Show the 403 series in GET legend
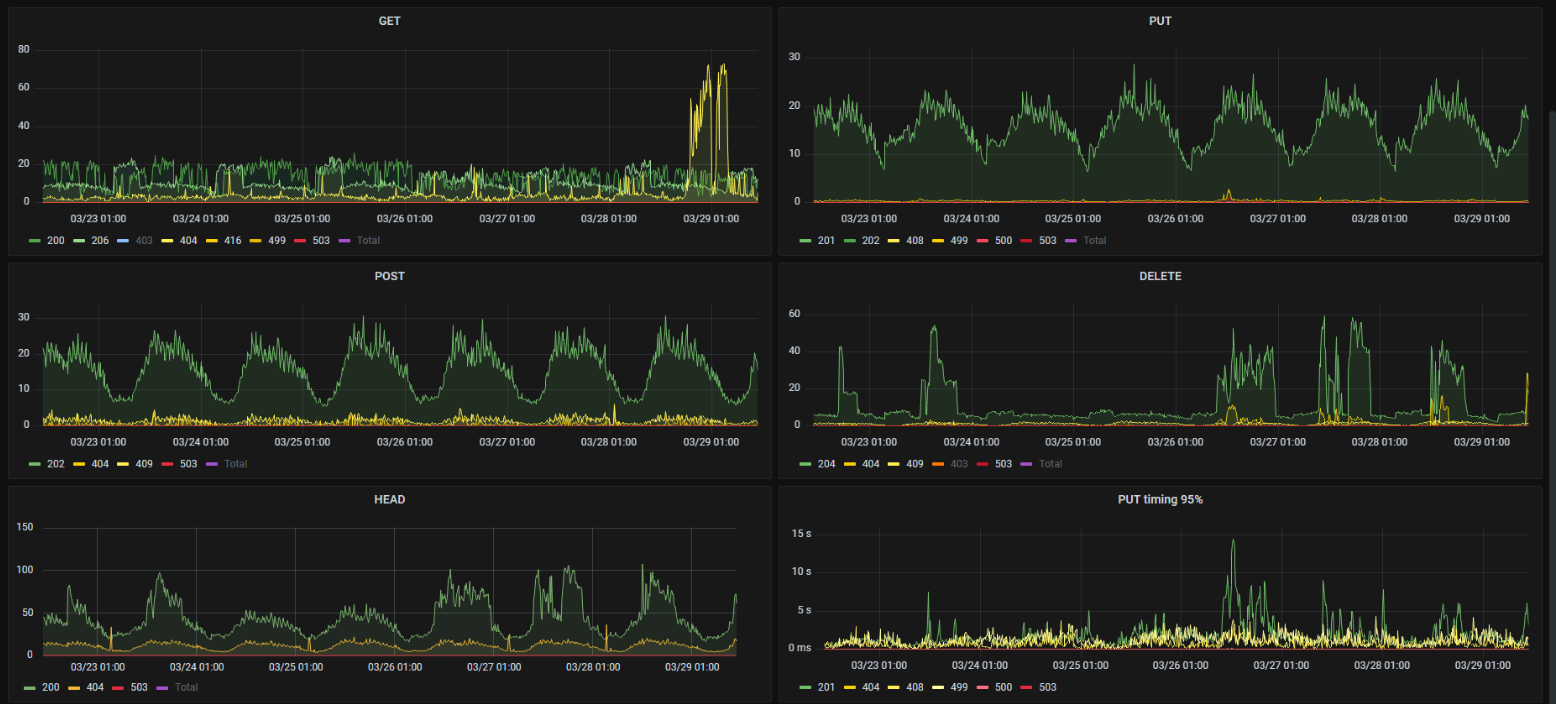 coord(145,240)
